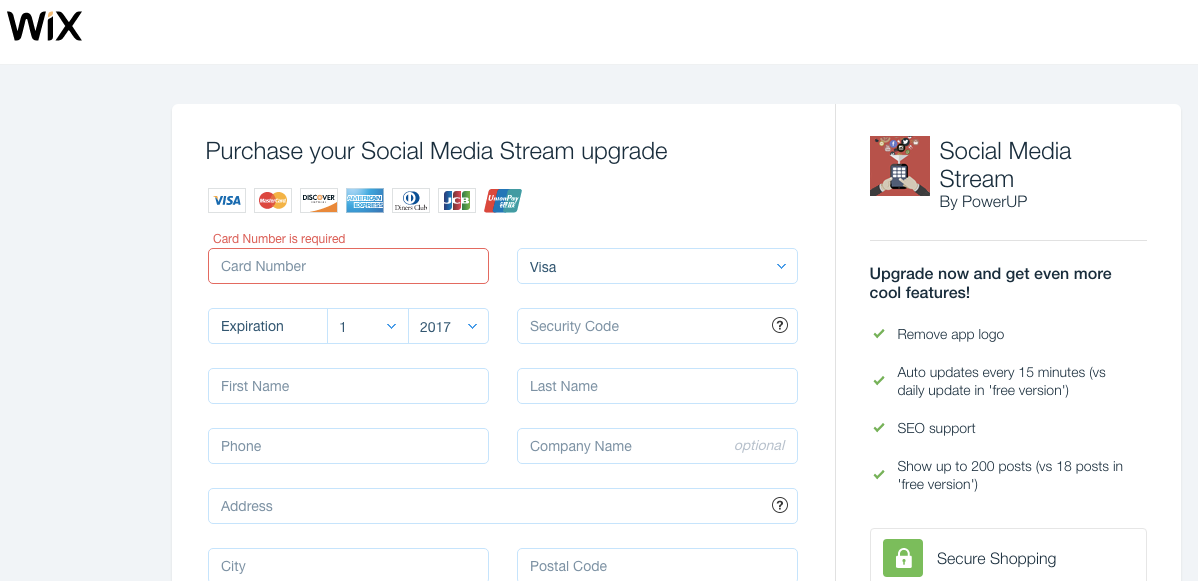Open the Visa card type dropdown
Viewport: 1198px width, 581px height.
(657, 266)
